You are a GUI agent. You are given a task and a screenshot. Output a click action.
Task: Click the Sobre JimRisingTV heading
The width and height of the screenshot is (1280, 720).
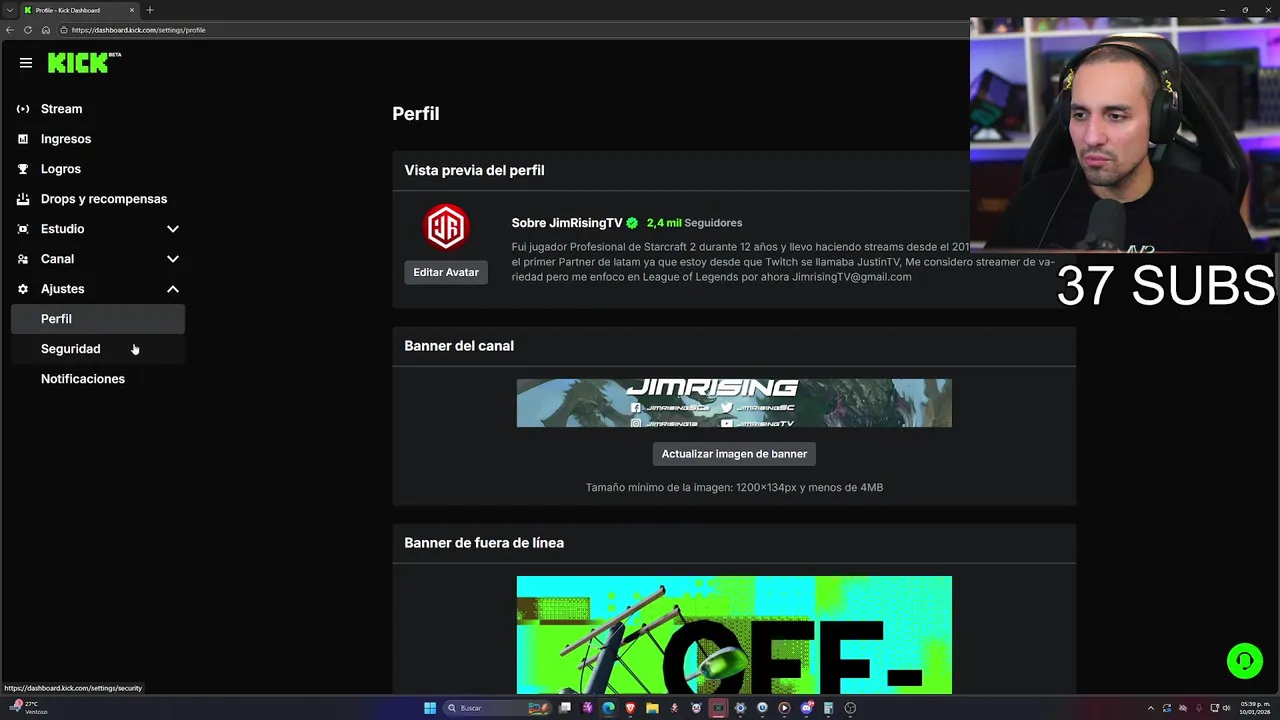tap(567, 223)
